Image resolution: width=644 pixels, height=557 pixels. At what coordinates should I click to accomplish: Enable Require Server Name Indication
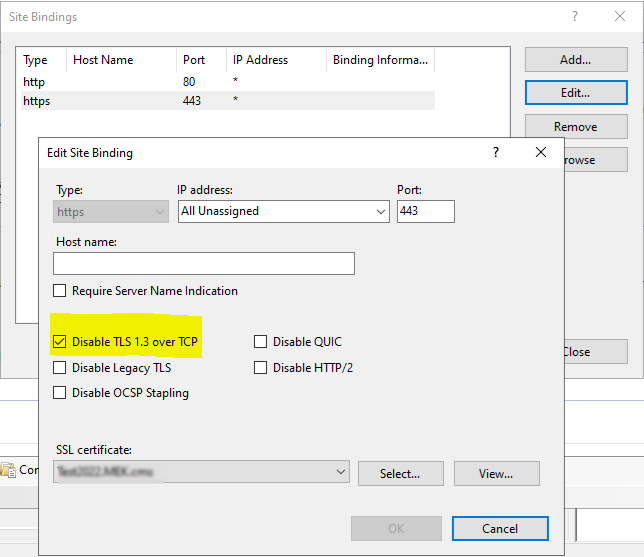tap(60, 291)
